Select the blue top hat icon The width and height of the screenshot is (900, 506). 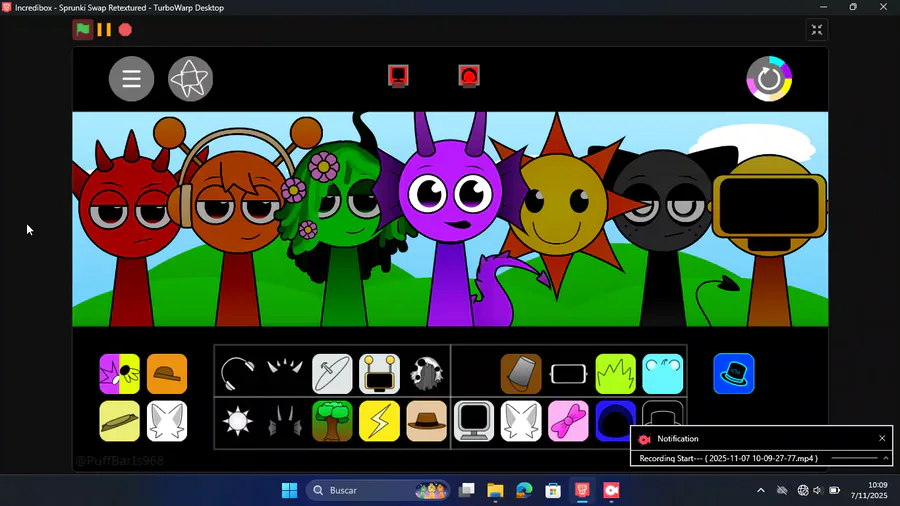click(734, 374)
